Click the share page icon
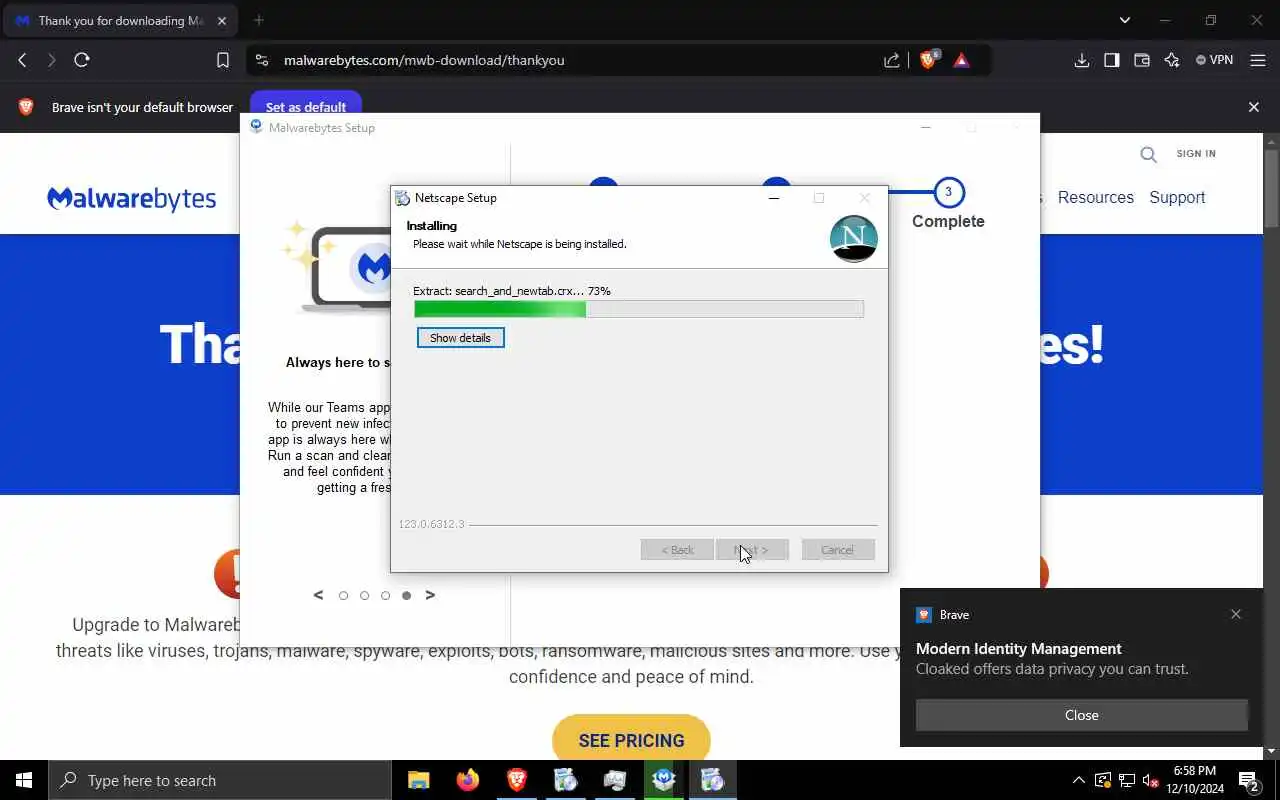 point(892,60)
